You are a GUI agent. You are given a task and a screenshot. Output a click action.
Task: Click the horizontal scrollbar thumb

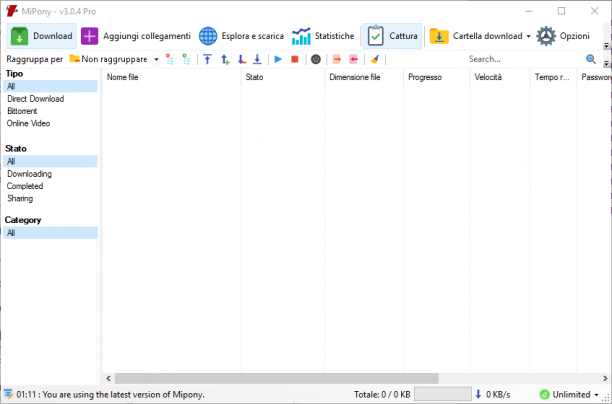coord(276,378)
